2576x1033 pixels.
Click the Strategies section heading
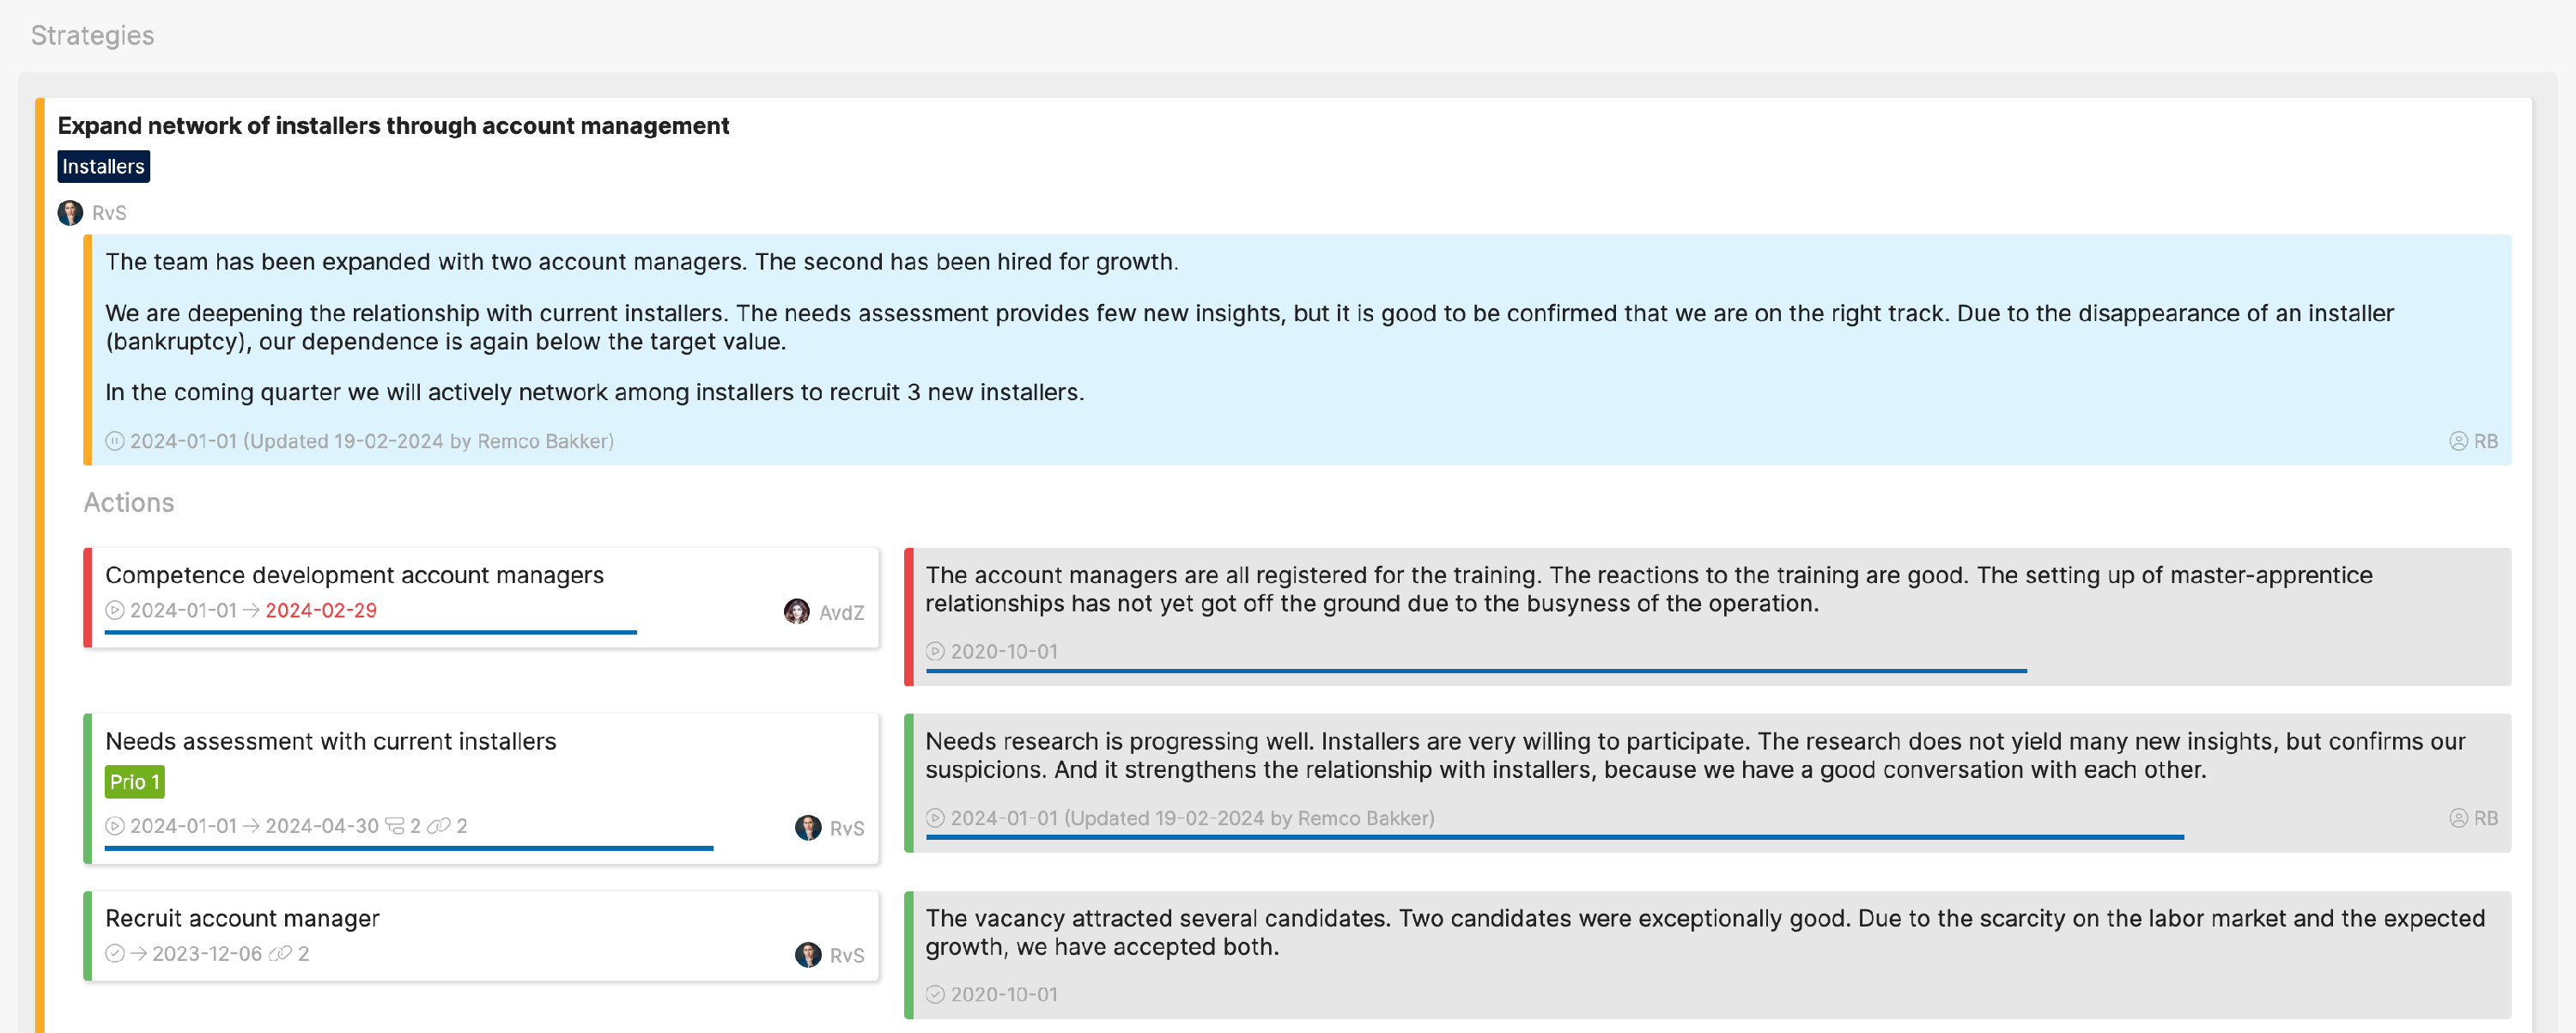(x=92, y=36)
